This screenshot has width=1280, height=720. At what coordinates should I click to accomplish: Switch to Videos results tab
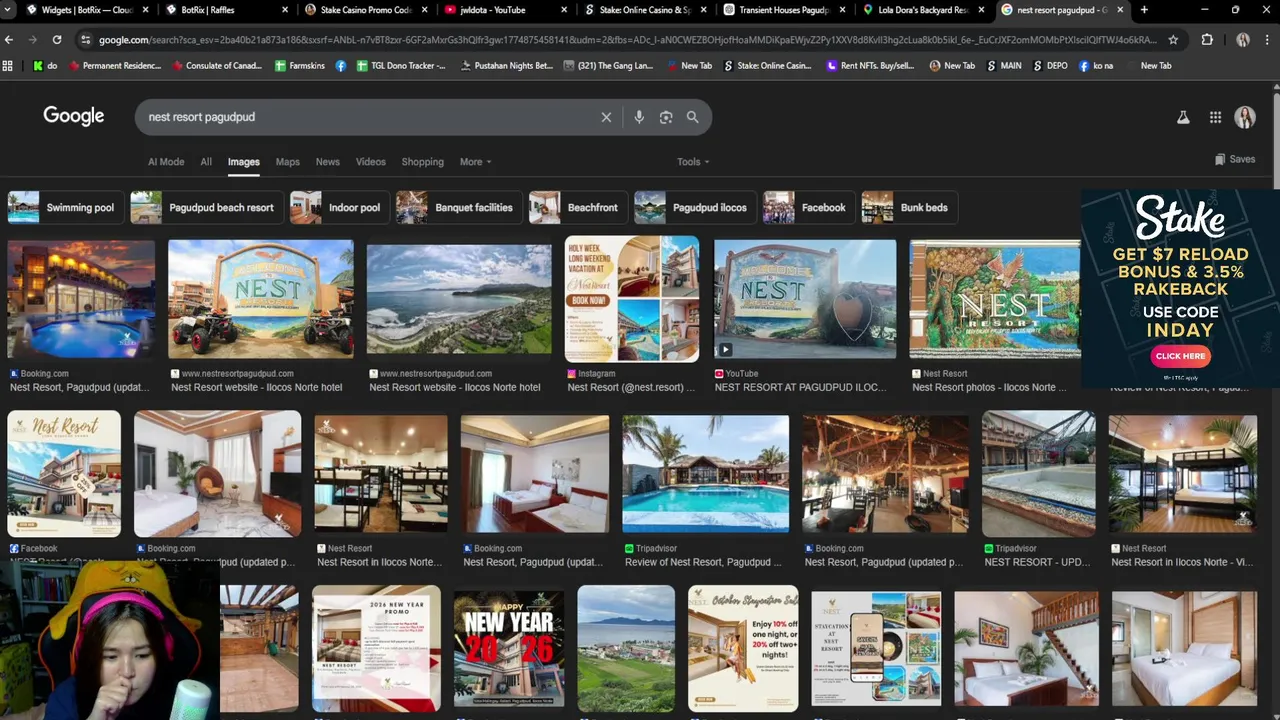(x=371, y=162)
